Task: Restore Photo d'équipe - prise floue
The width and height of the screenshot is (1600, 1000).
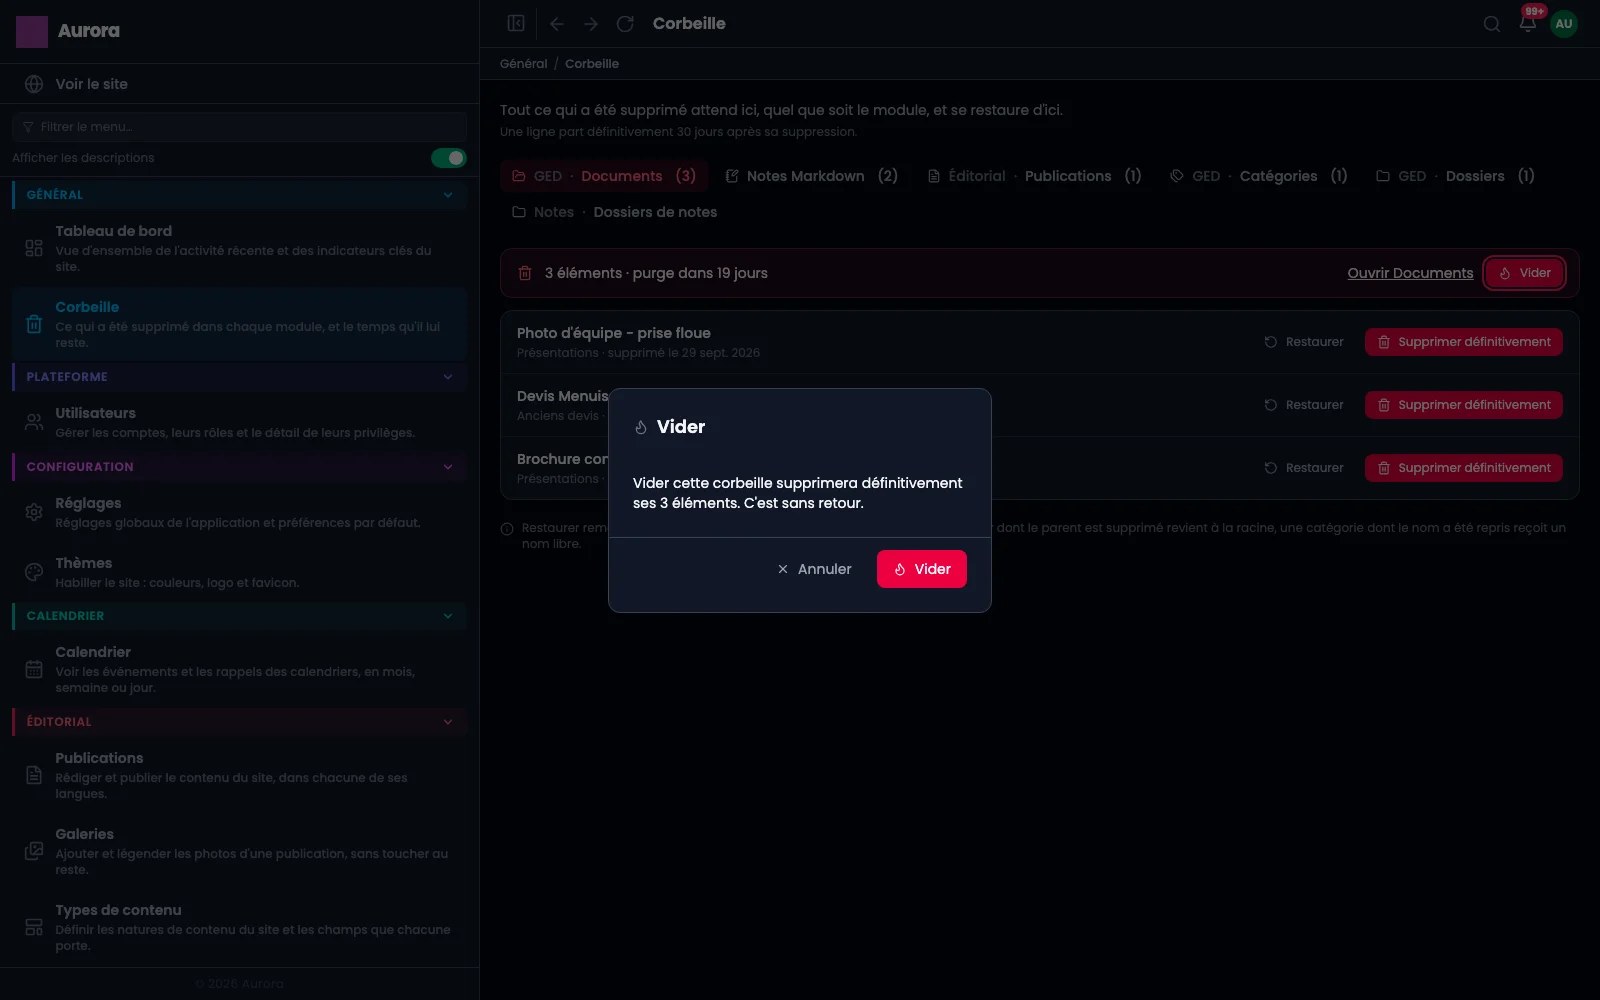Action: click(x=1304, y=342)
